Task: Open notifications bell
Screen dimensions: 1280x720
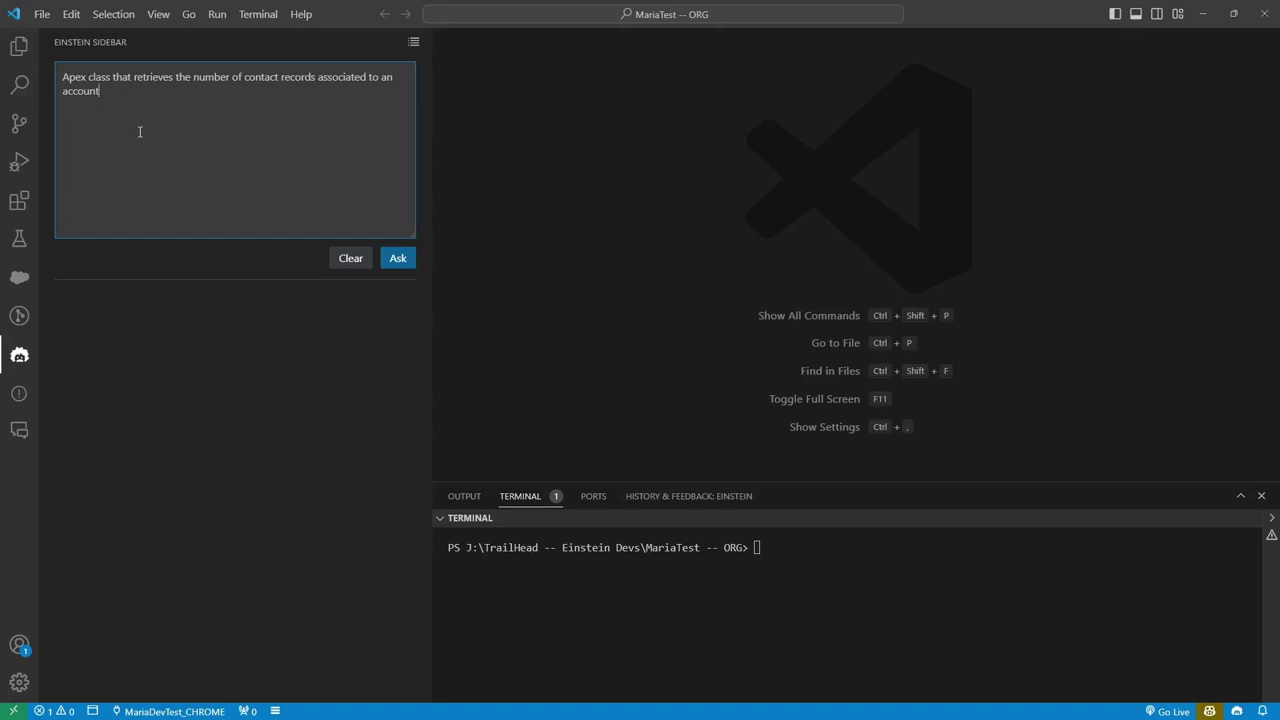Action: coord(1262,711)
